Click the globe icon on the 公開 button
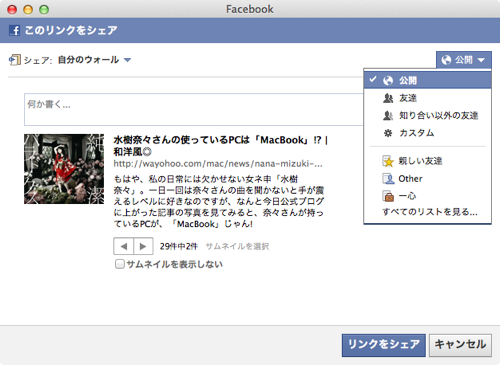Viewport: 500px width, 365px height. click(x=446, y=60)
